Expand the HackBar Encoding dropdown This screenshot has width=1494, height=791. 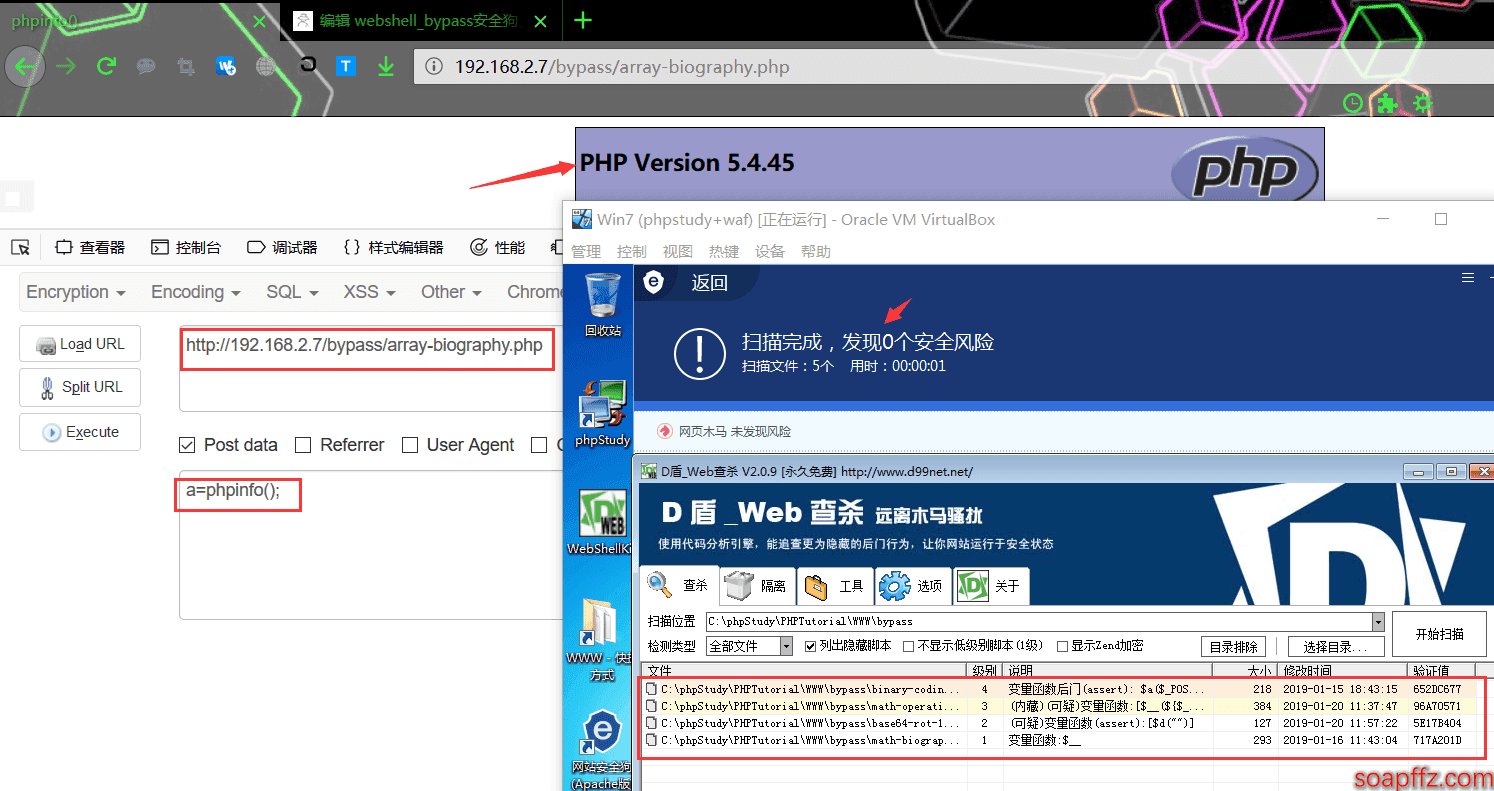coord(196,292)
